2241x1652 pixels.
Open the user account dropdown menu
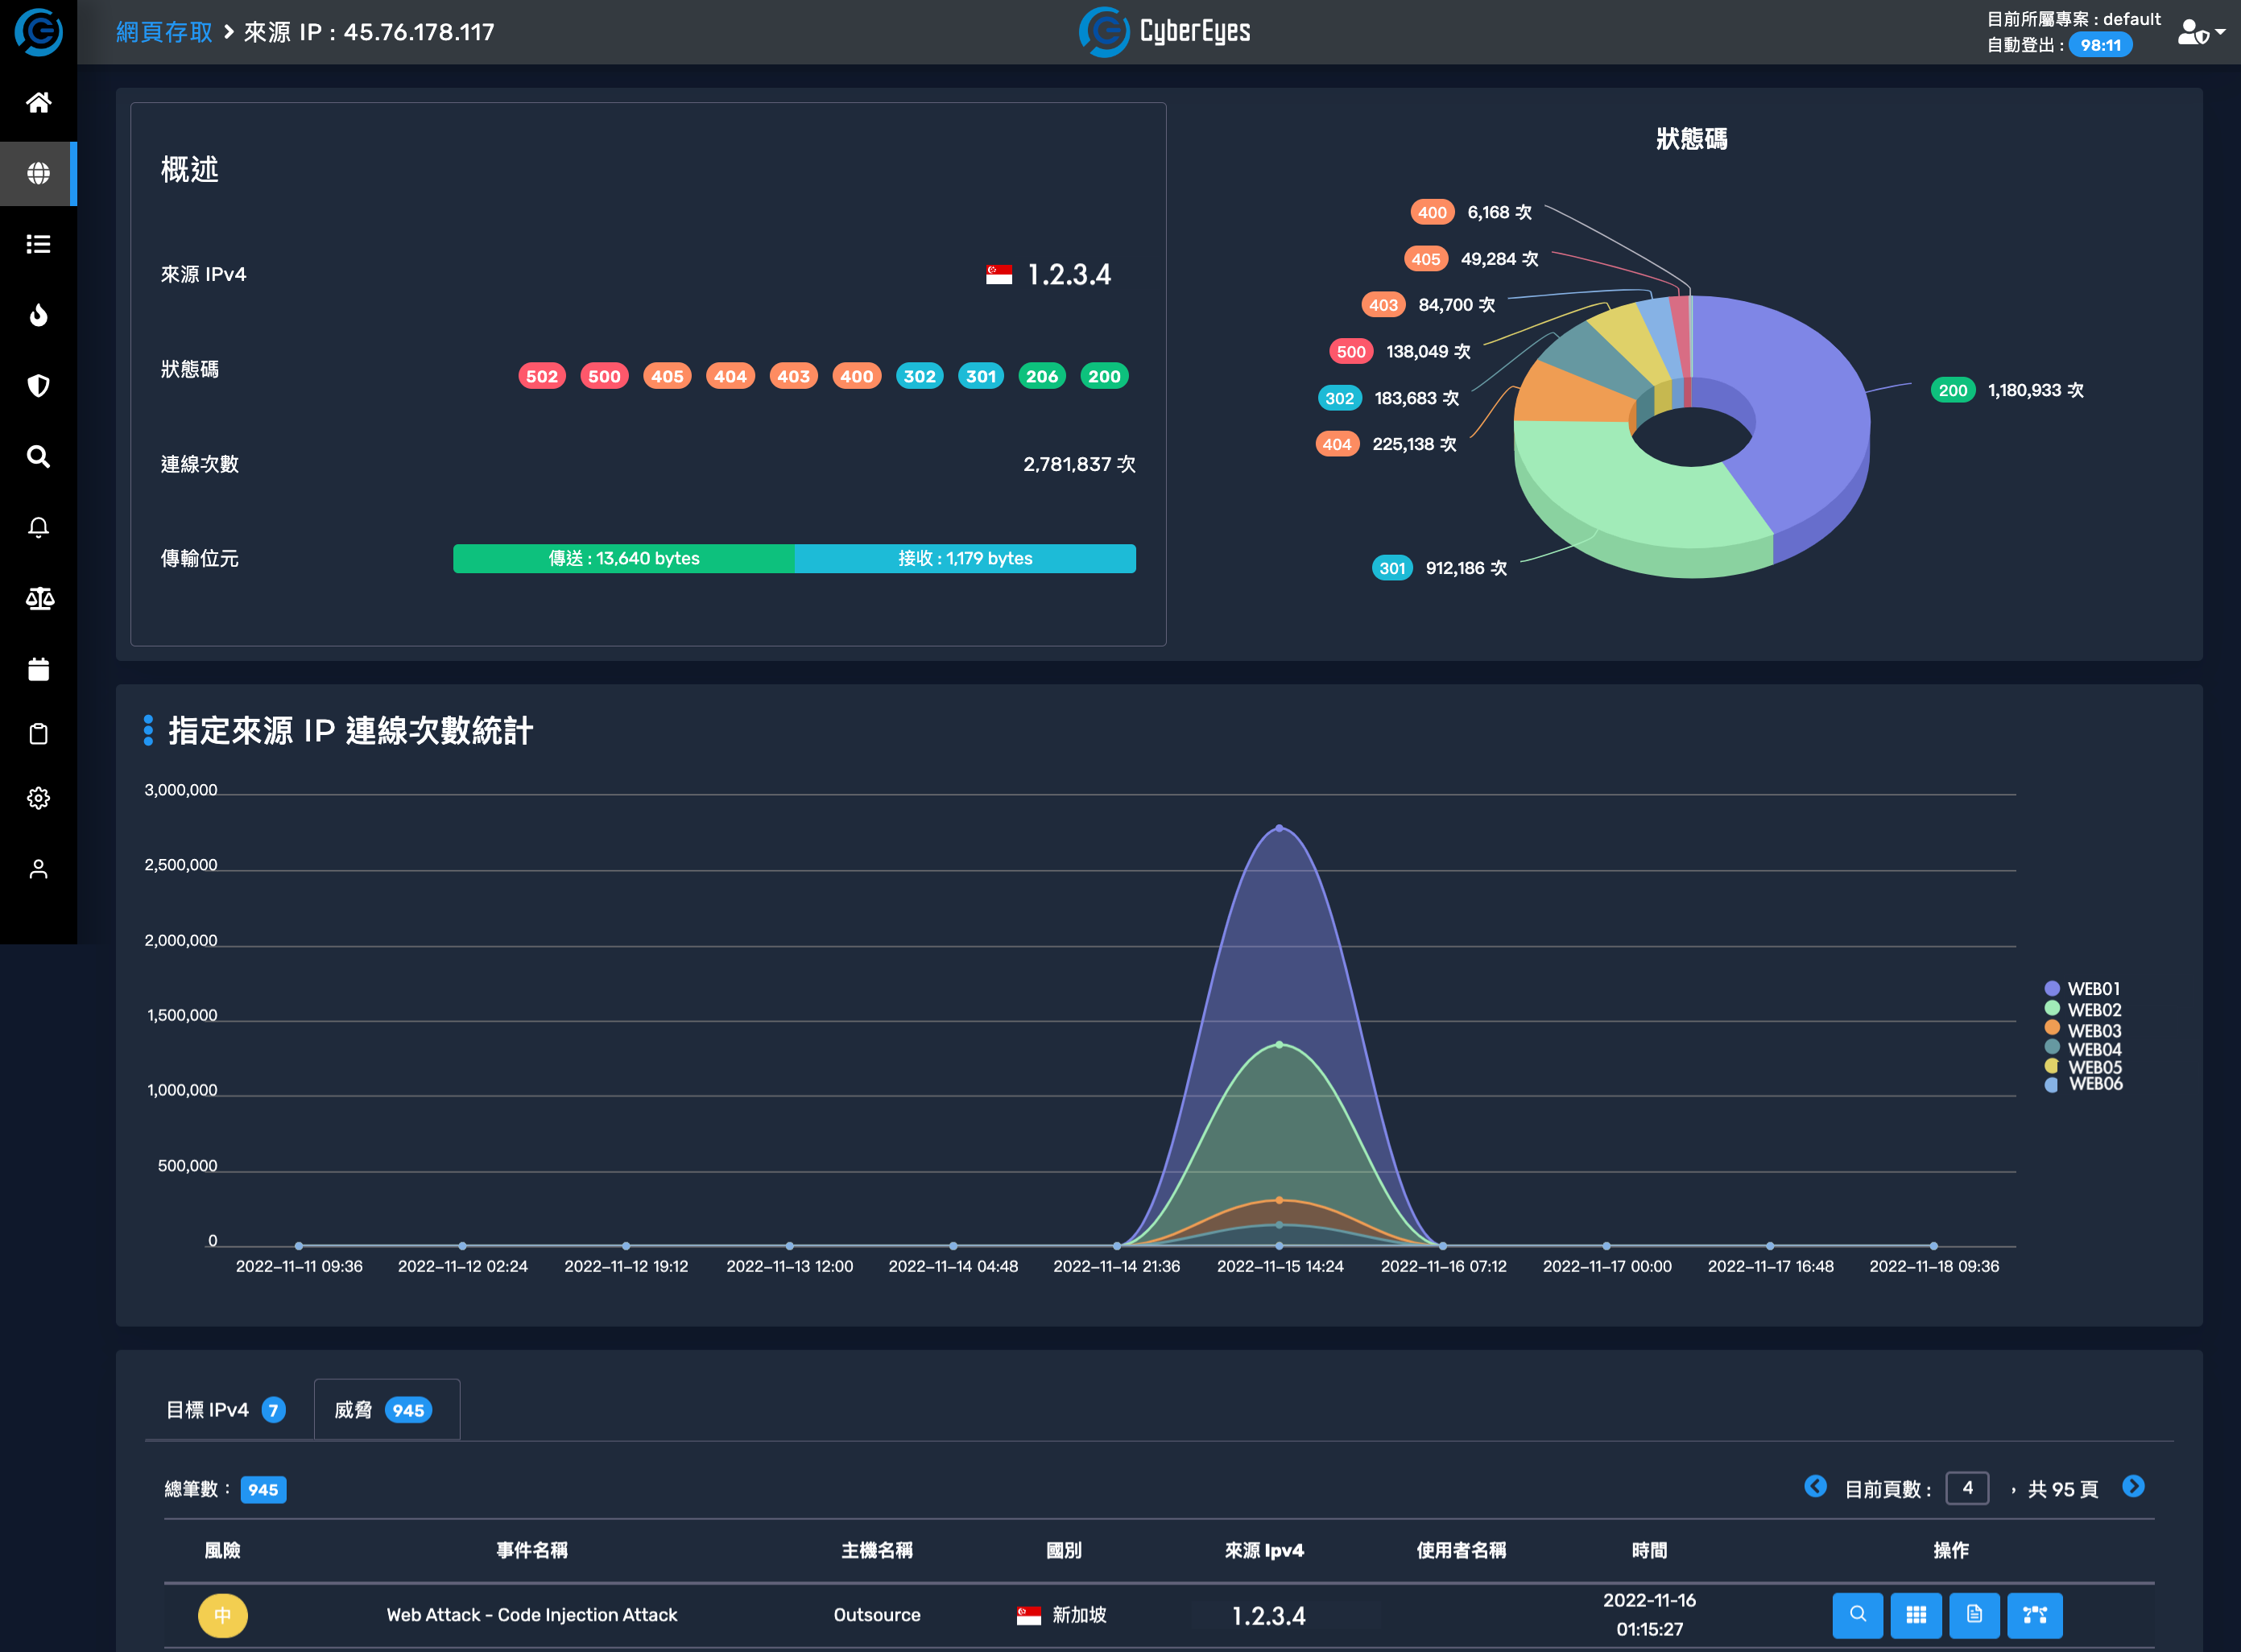2200,32
